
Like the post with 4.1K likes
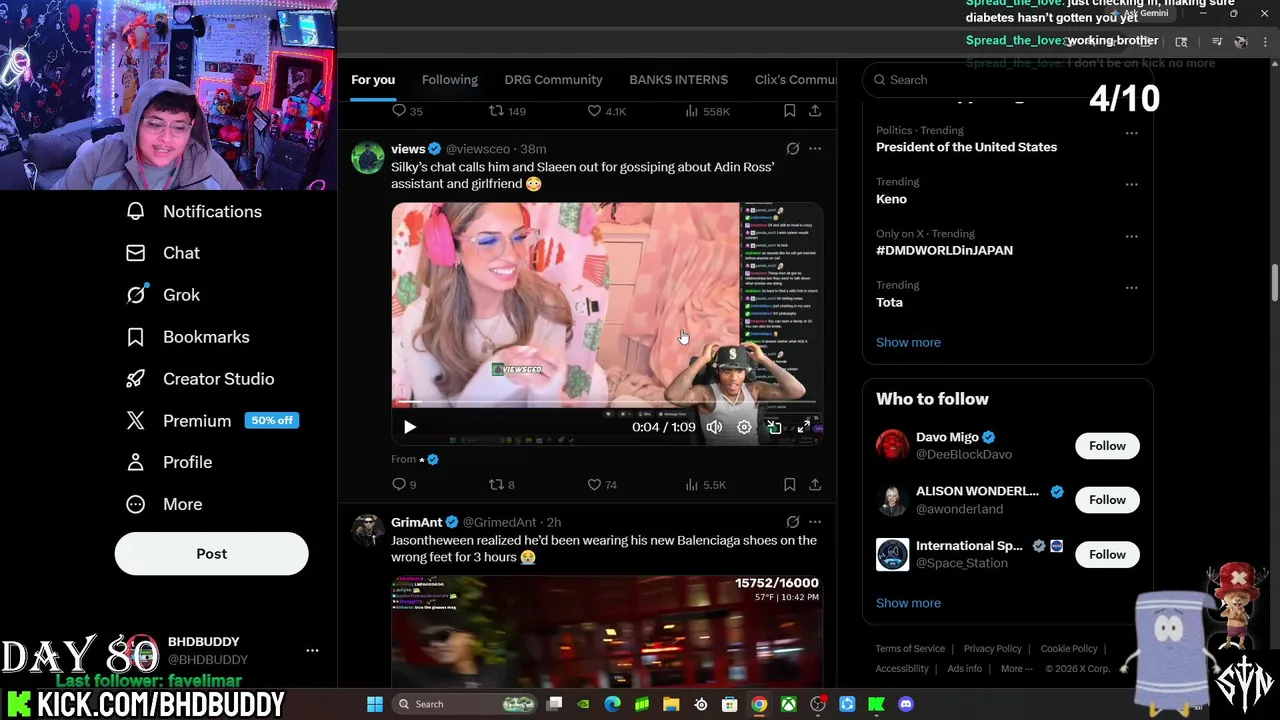coord(594,111)
